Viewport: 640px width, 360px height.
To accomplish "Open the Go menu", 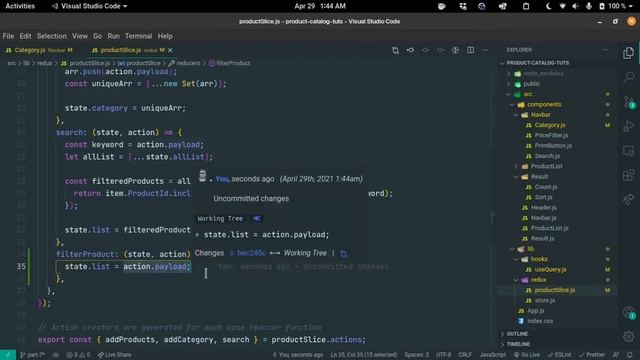I will coord(97,36).
